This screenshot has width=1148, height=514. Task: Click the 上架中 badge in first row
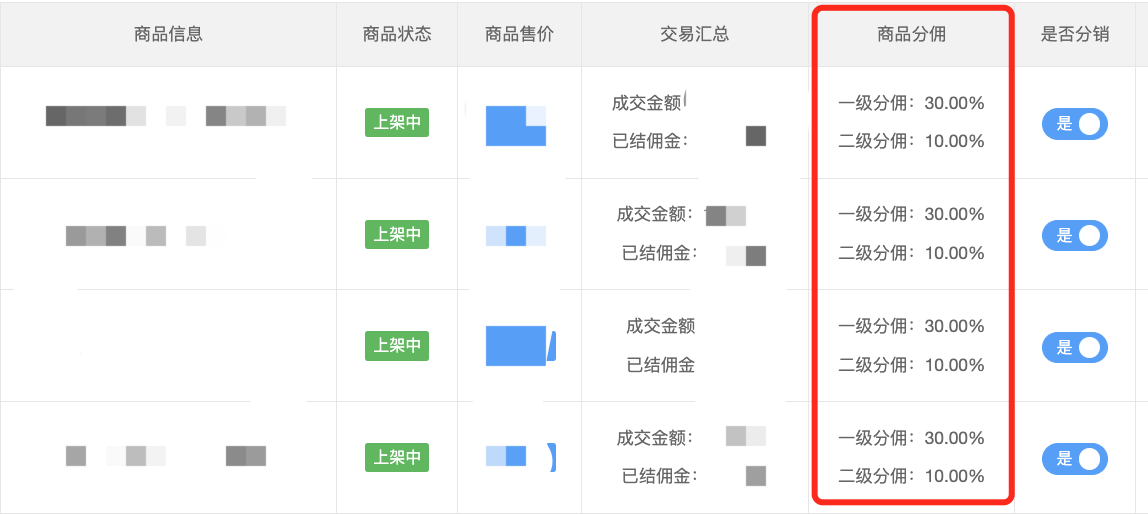point(397,123)
